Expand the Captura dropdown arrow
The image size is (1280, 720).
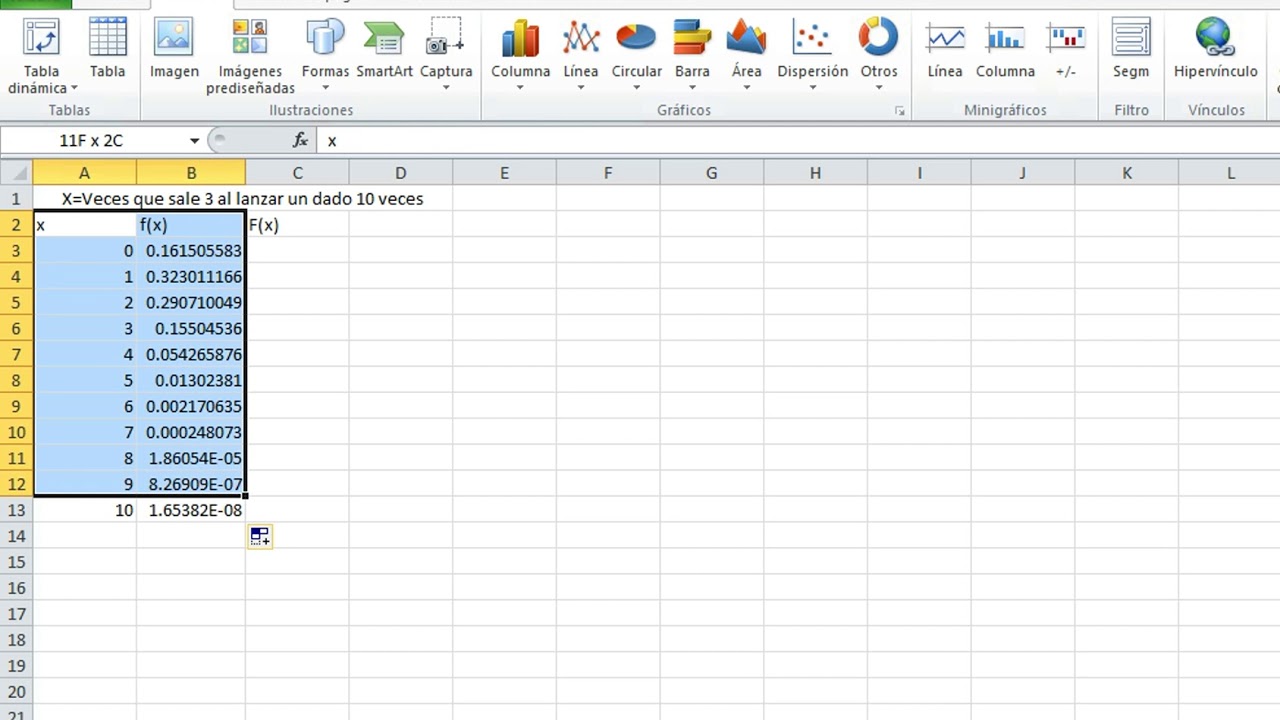(x=446, y=88)
